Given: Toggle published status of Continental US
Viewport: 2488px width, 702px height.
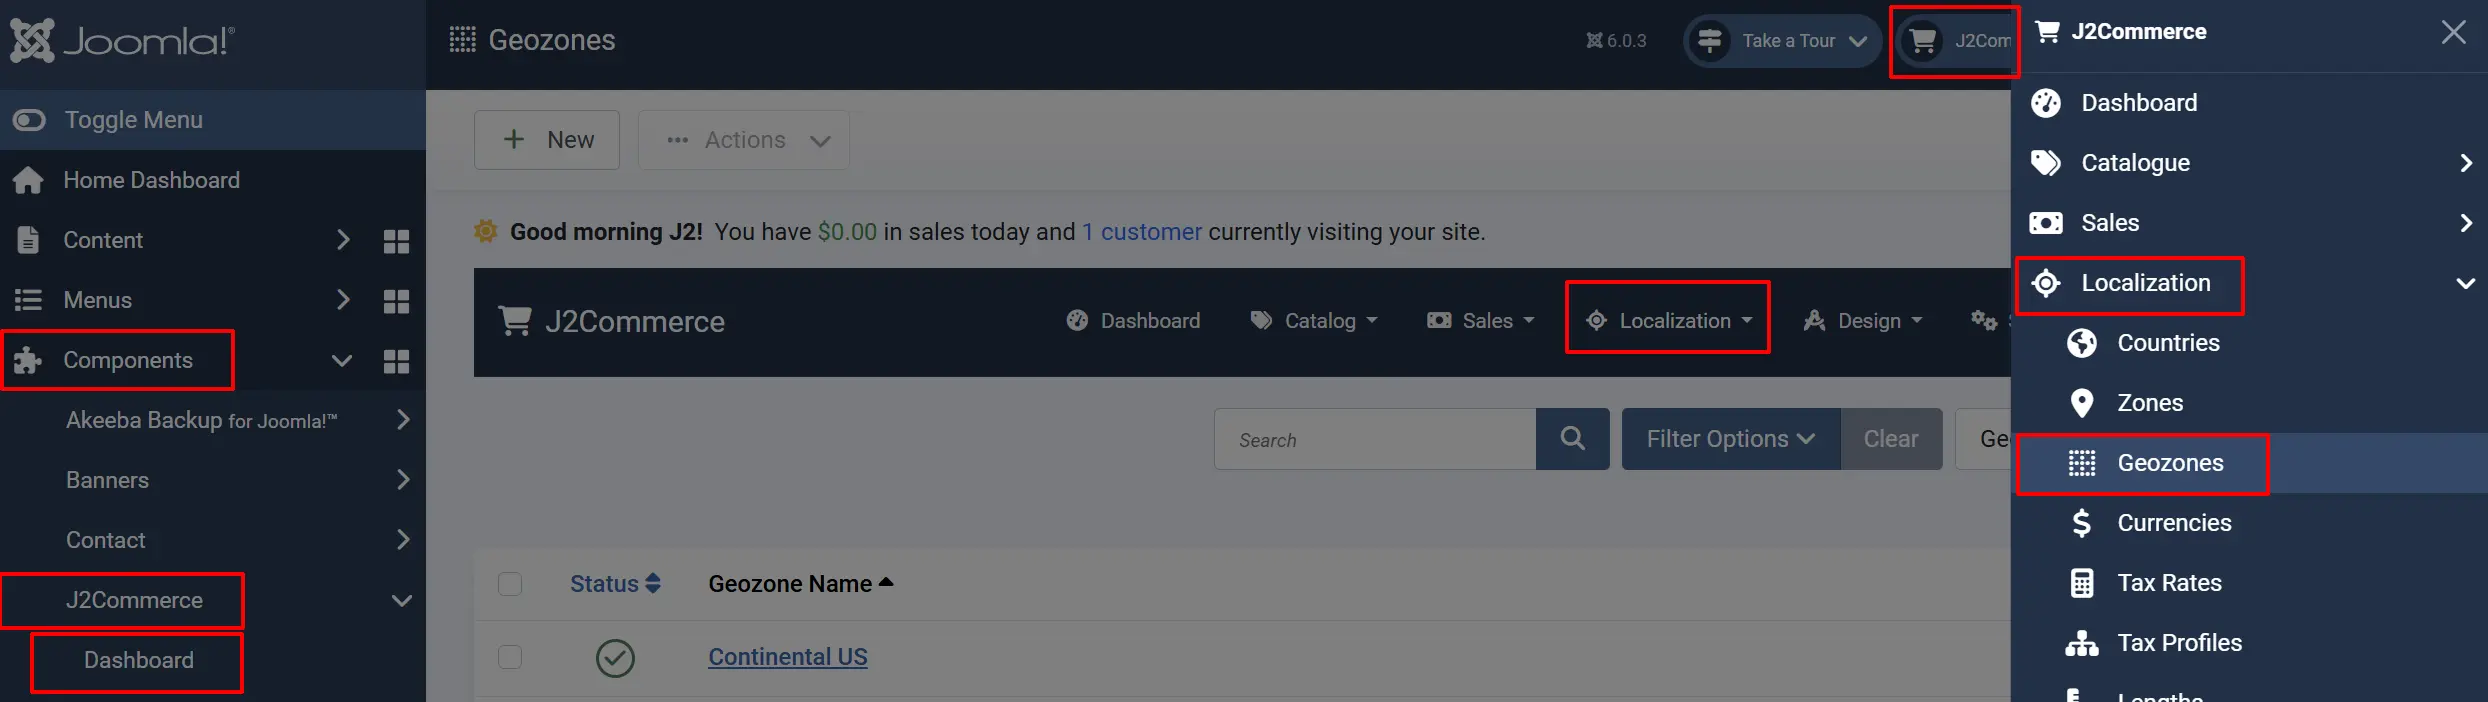Looking at the screenshot, I should click(615, 658).
